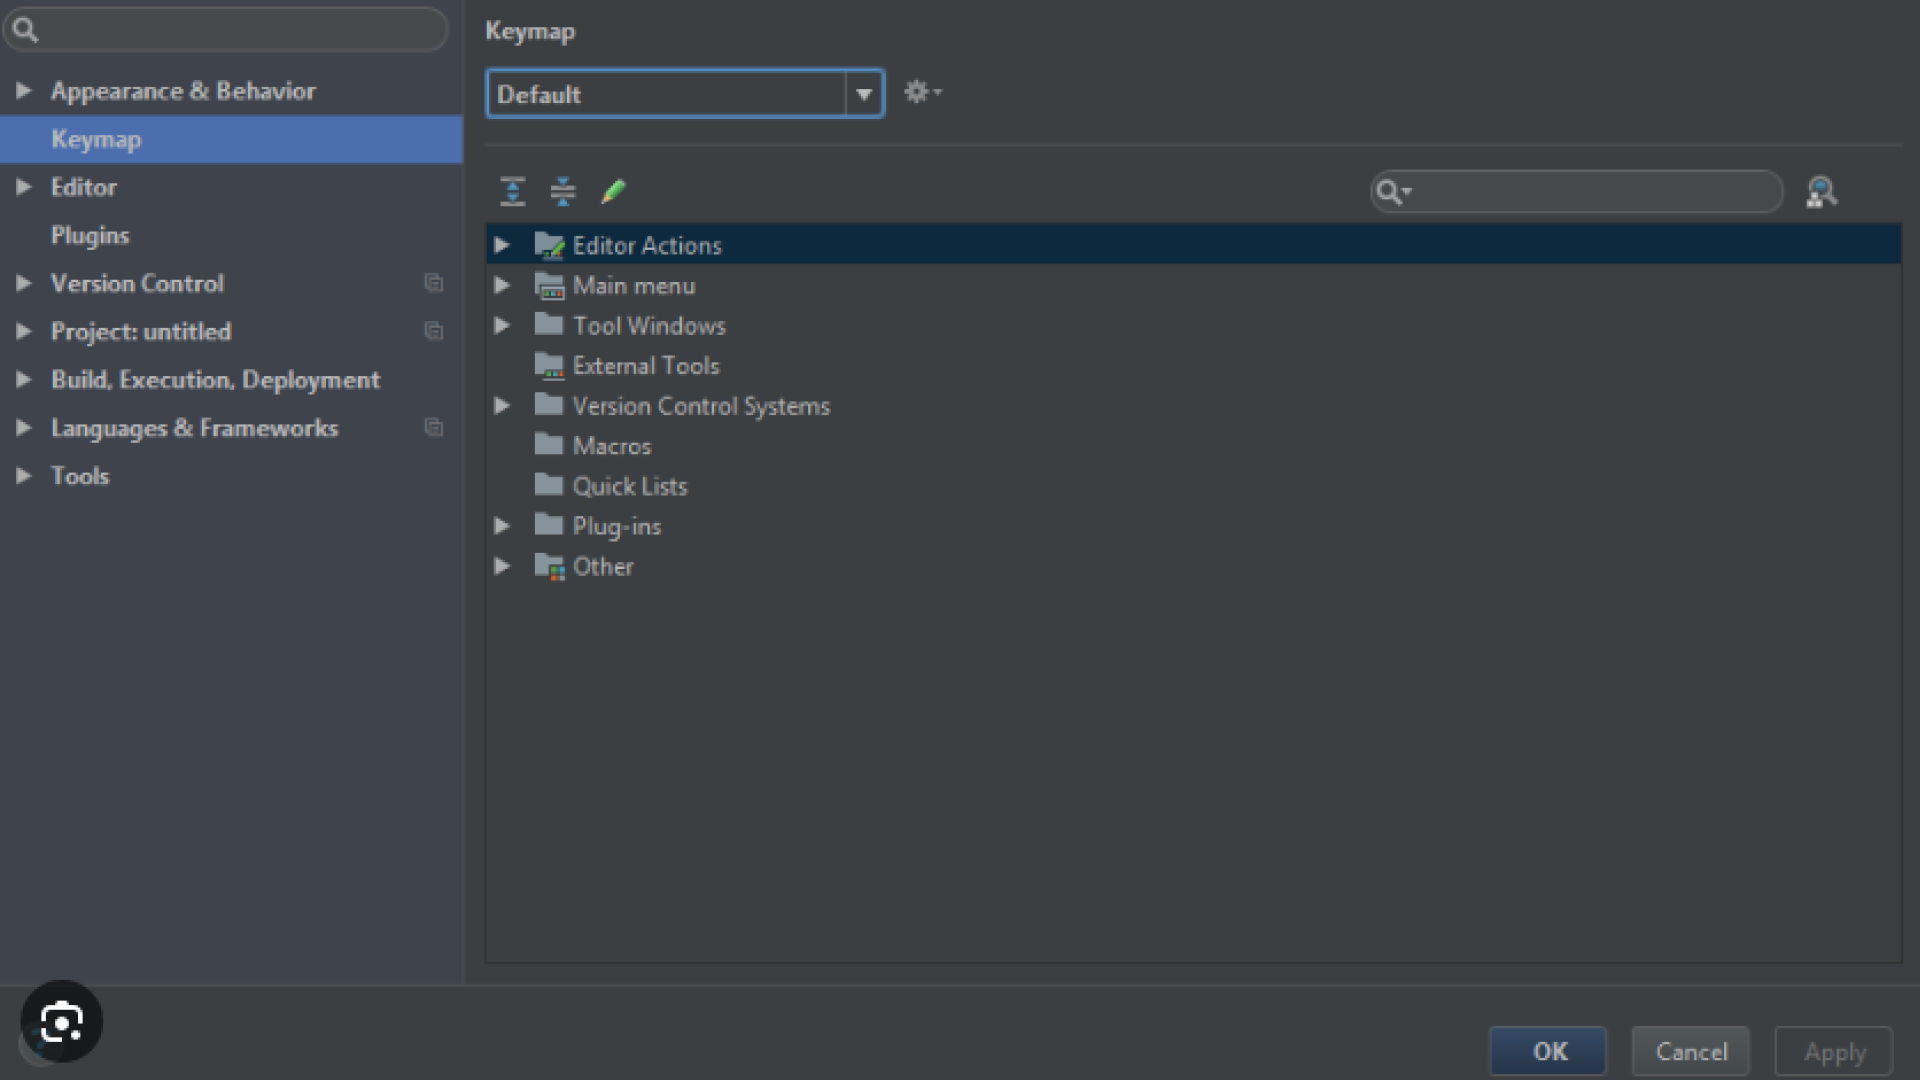Expand the Editor Actions tree node
Screen dimensions: 1920x1080
[502, 245]
